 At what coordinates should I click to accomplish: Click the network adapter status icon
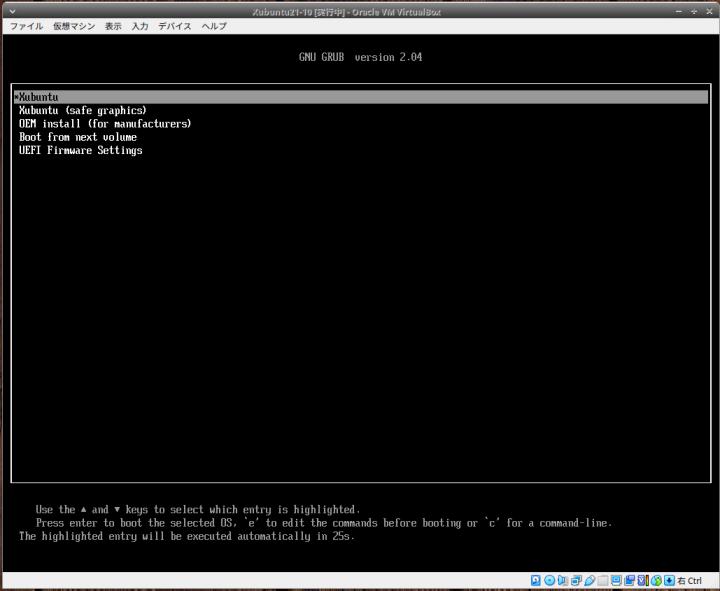[x=576, y=580]
